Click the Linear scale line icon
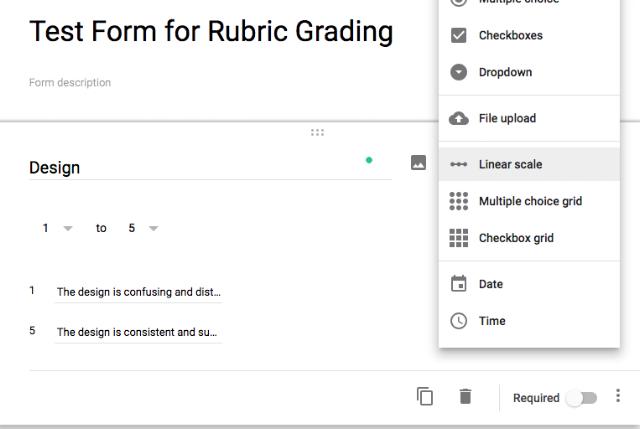 [x=458, y=164]
